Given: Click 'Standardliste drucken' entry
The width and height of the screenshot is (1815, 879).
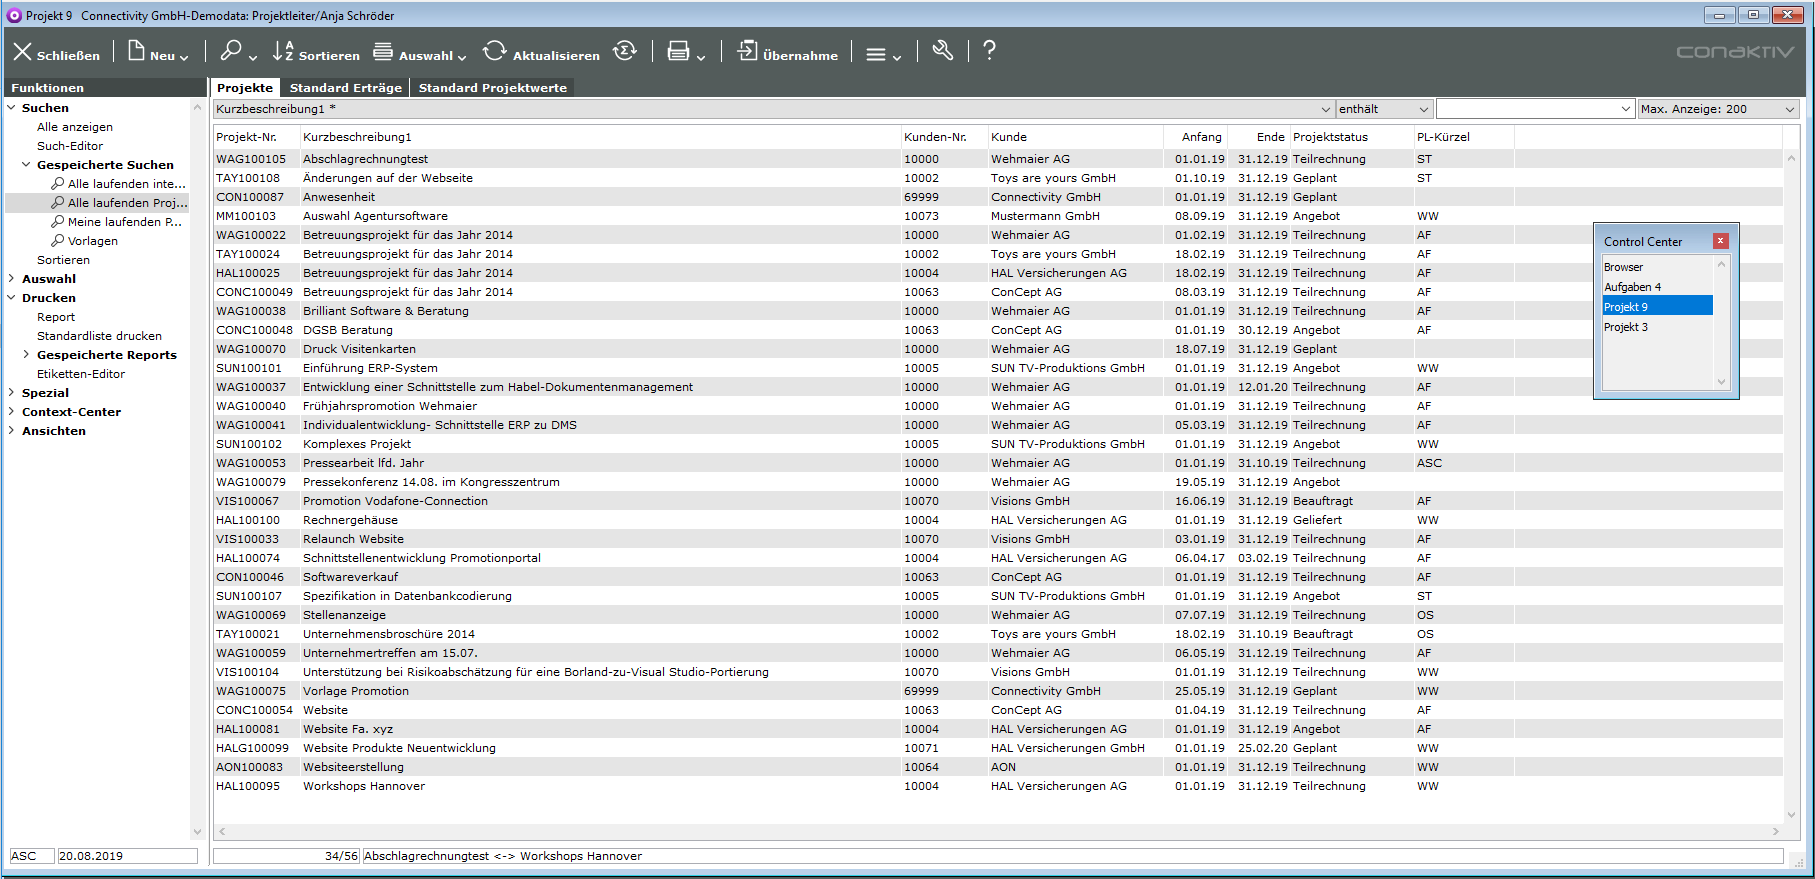Looking at the screenshot, I should [99, 336].
